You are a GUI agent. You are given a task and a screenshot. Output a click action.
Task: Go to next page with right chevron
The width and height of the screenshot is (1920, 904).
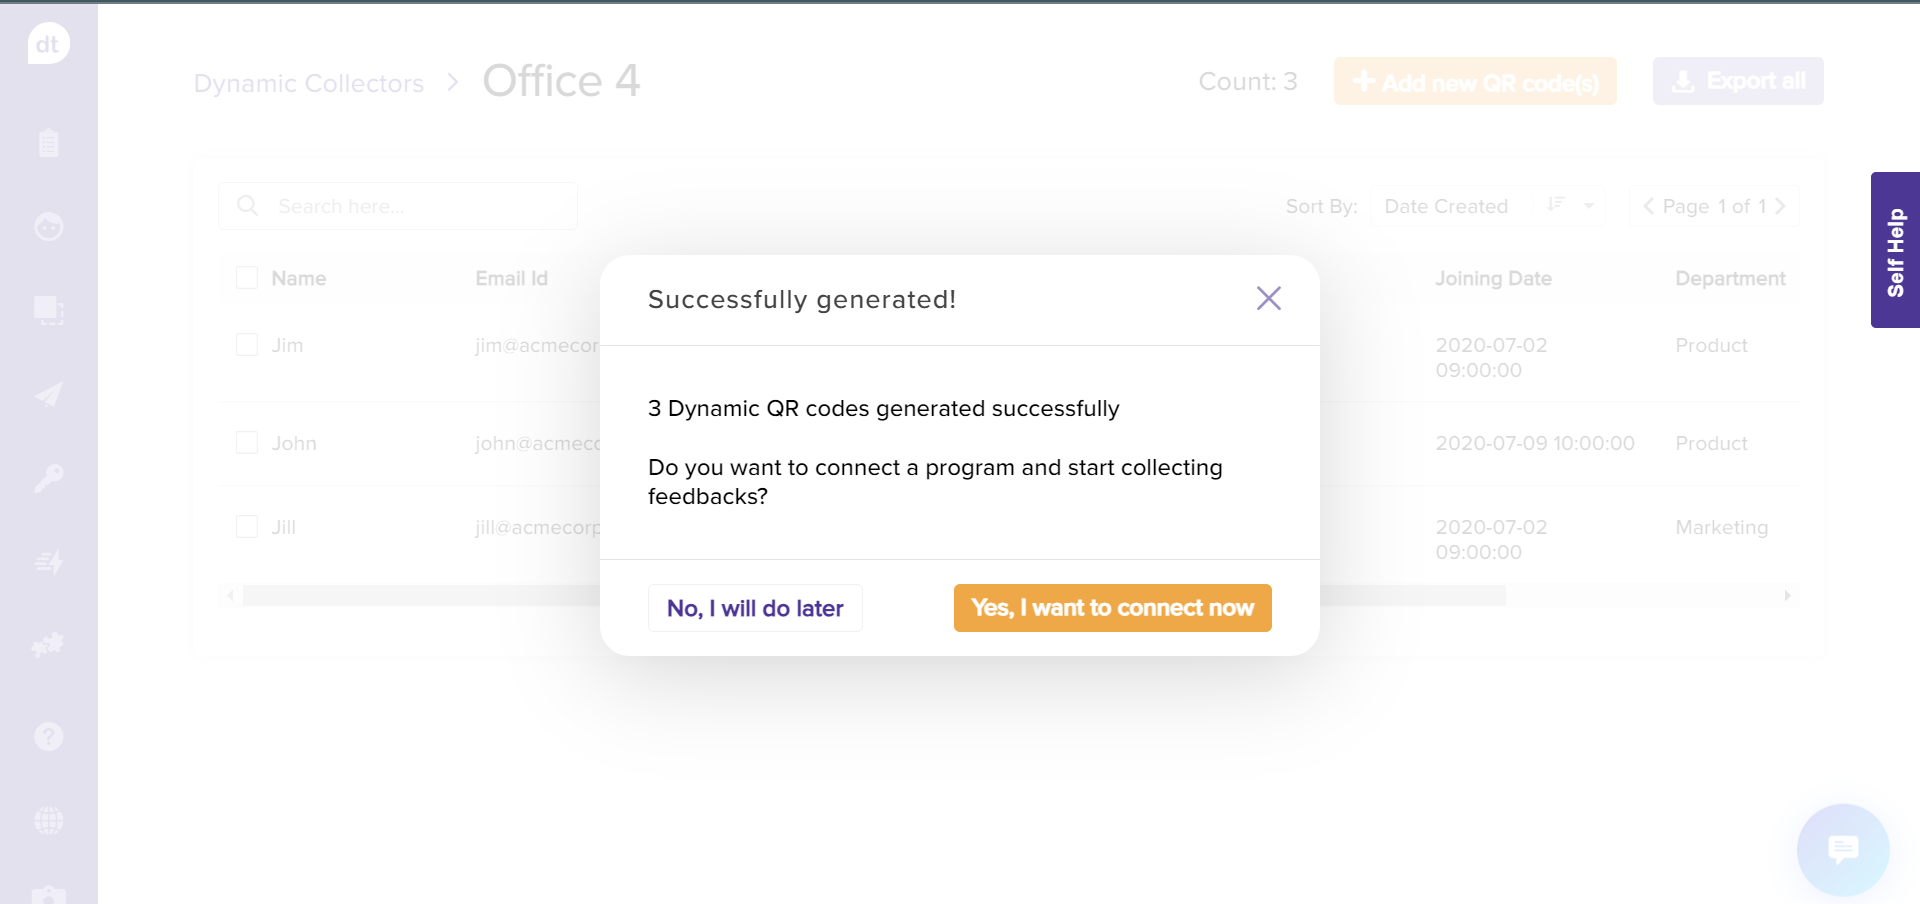coord(1780,206)
